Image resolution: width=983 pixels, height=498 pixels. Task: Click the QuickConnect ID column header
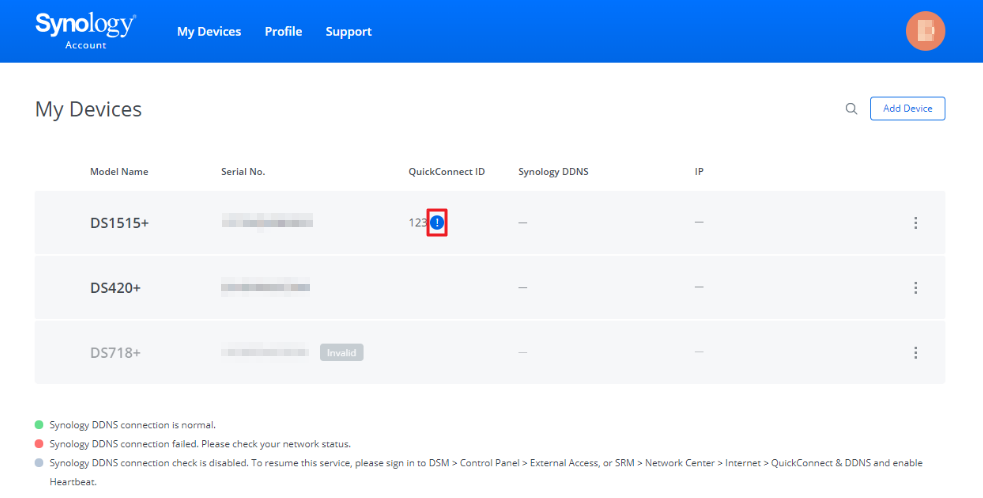point(446,172)
